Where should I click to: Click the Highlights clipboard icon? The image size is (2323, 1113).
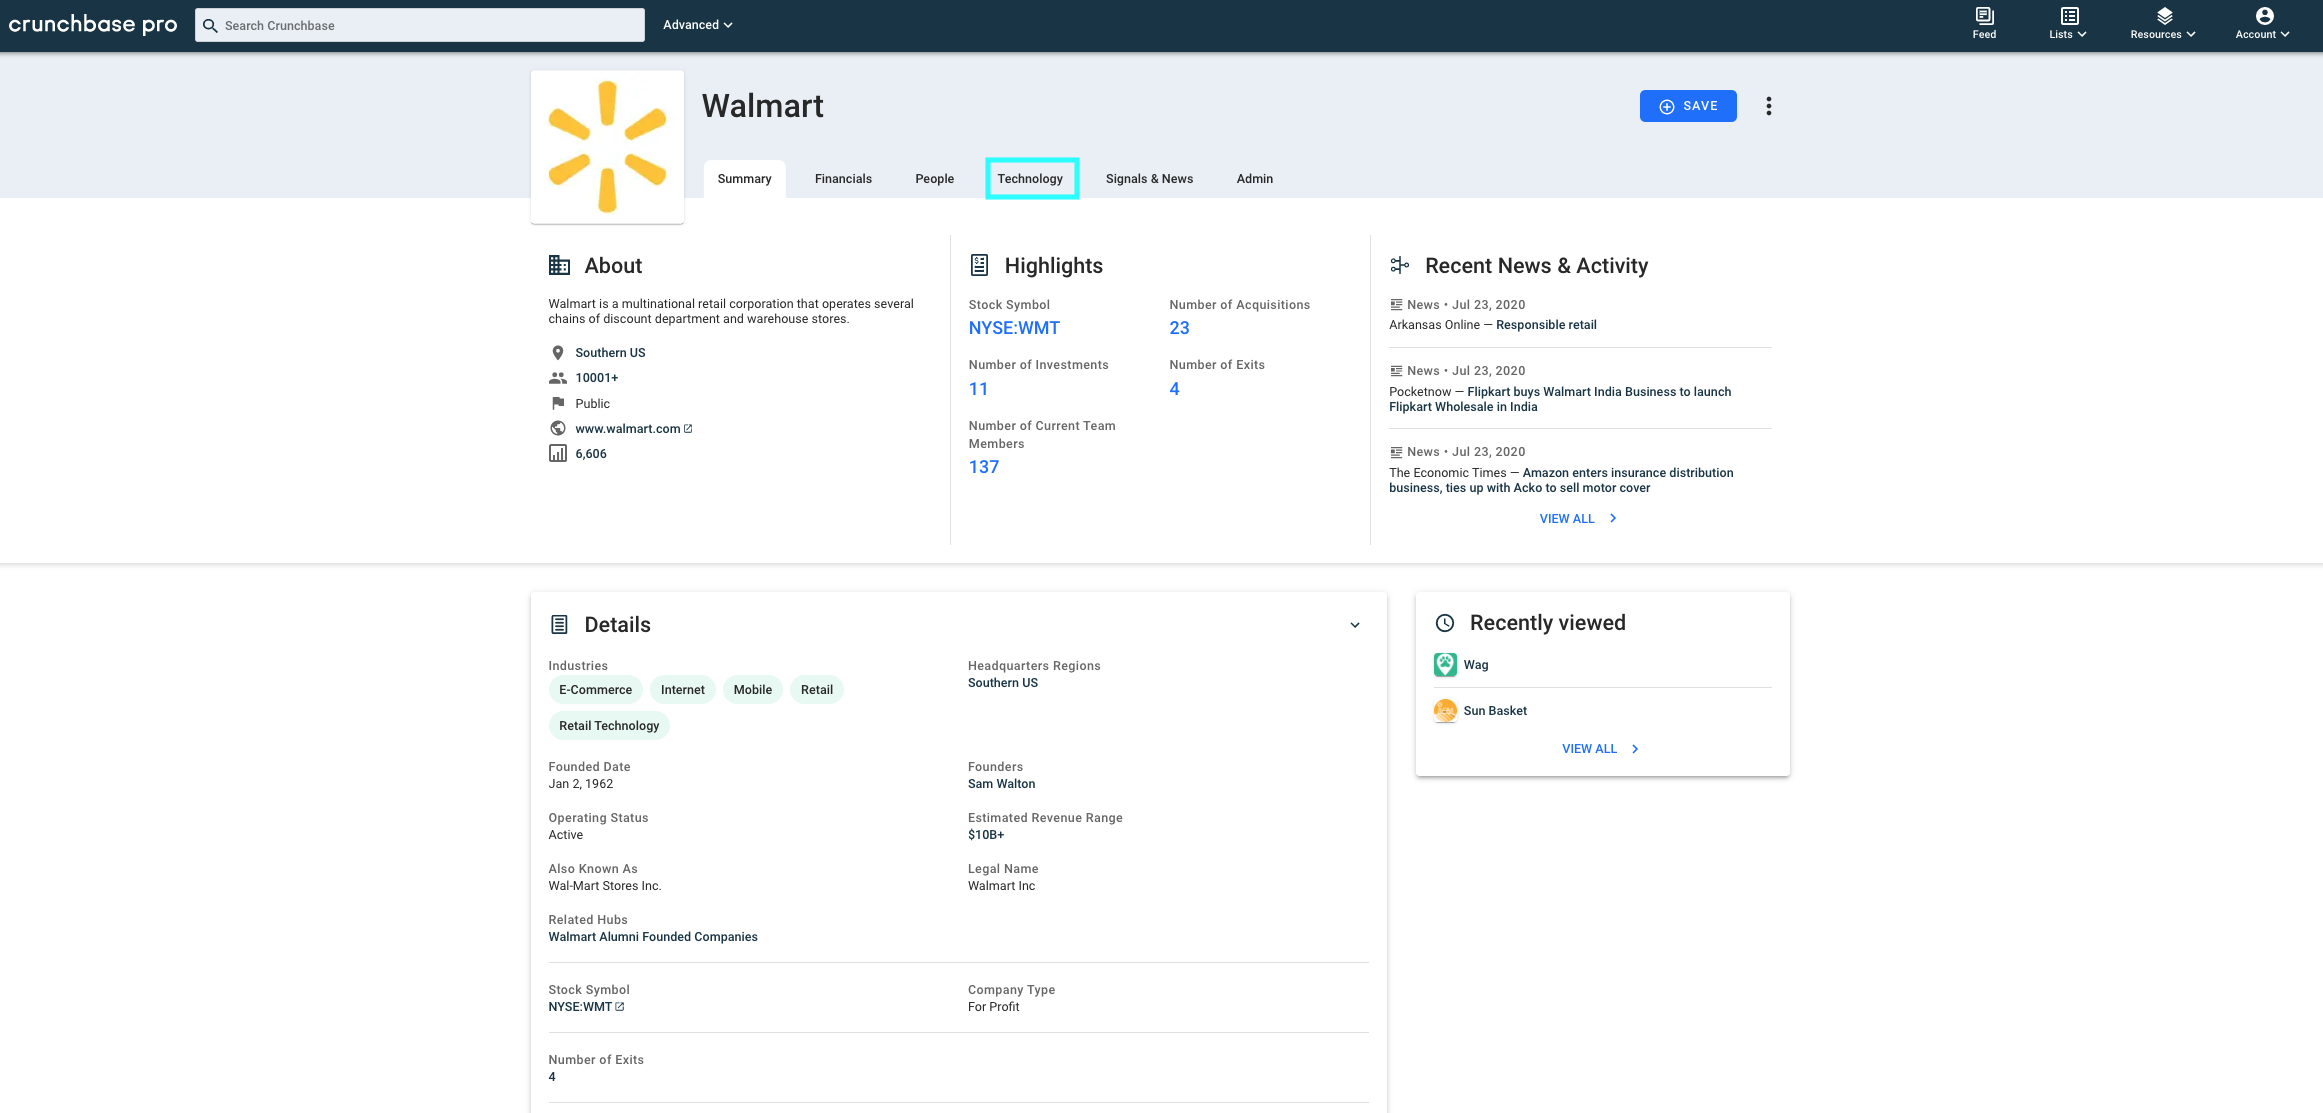pyautogui.click(x=979, y=265)
